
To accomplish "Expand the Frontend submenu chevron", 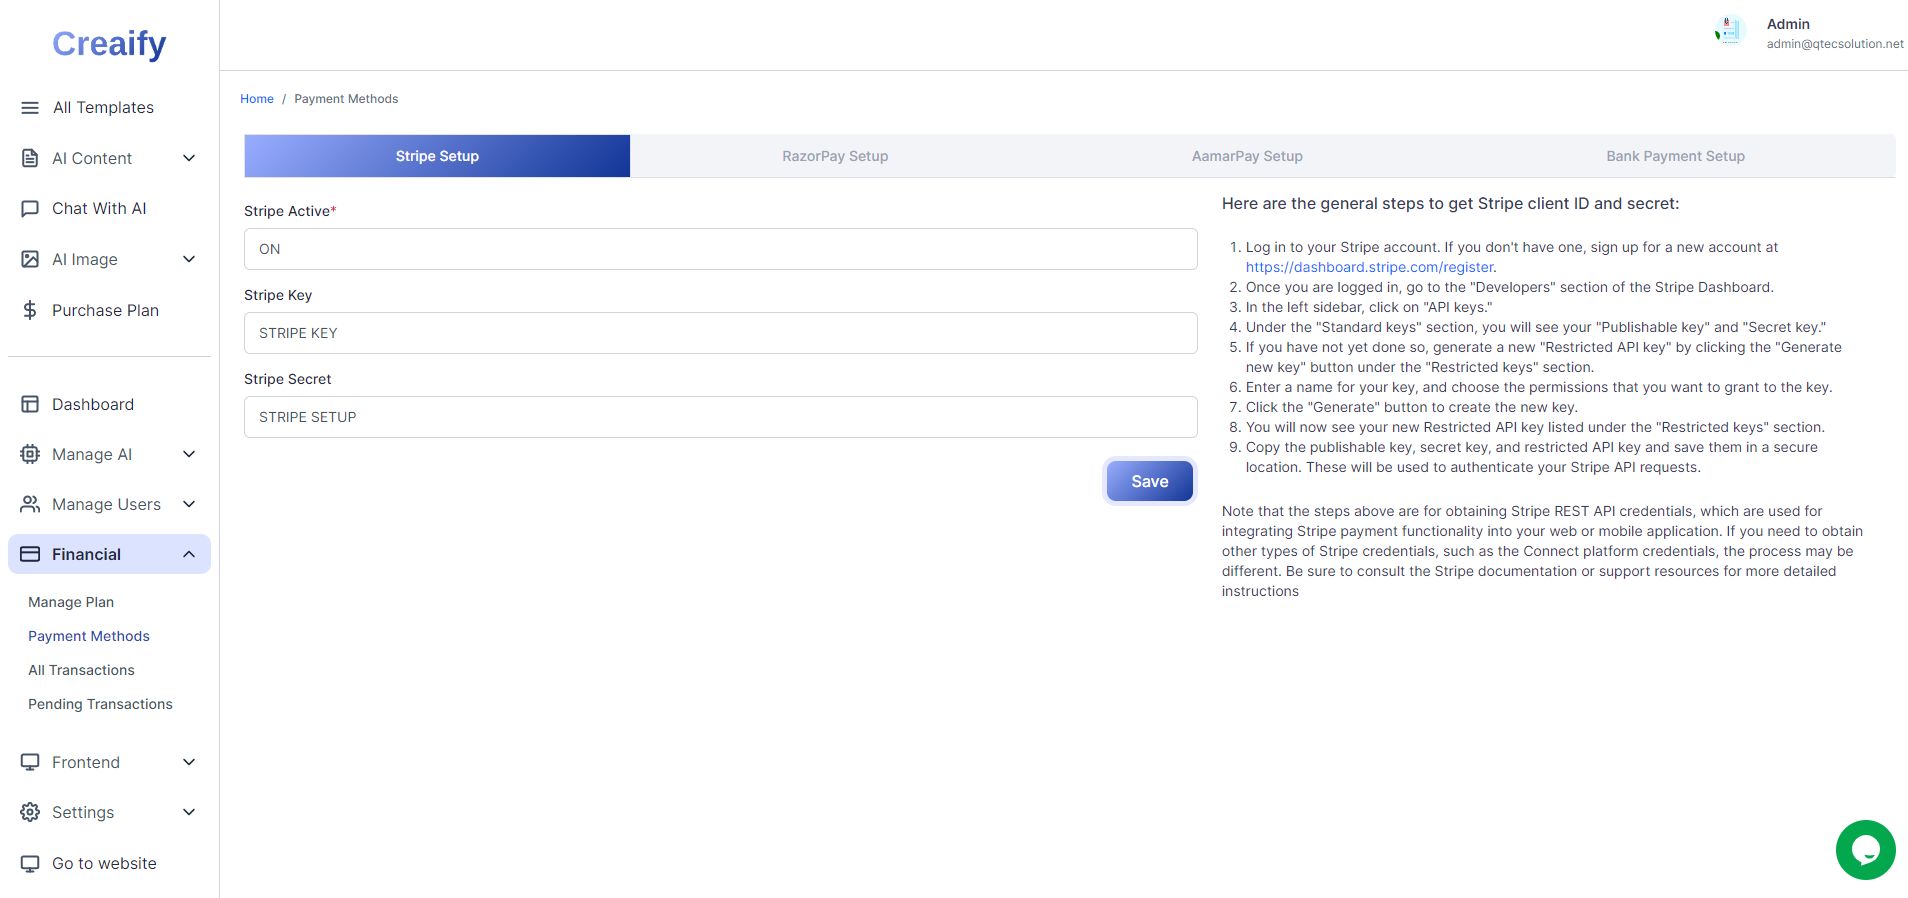I will pos(189,762).
